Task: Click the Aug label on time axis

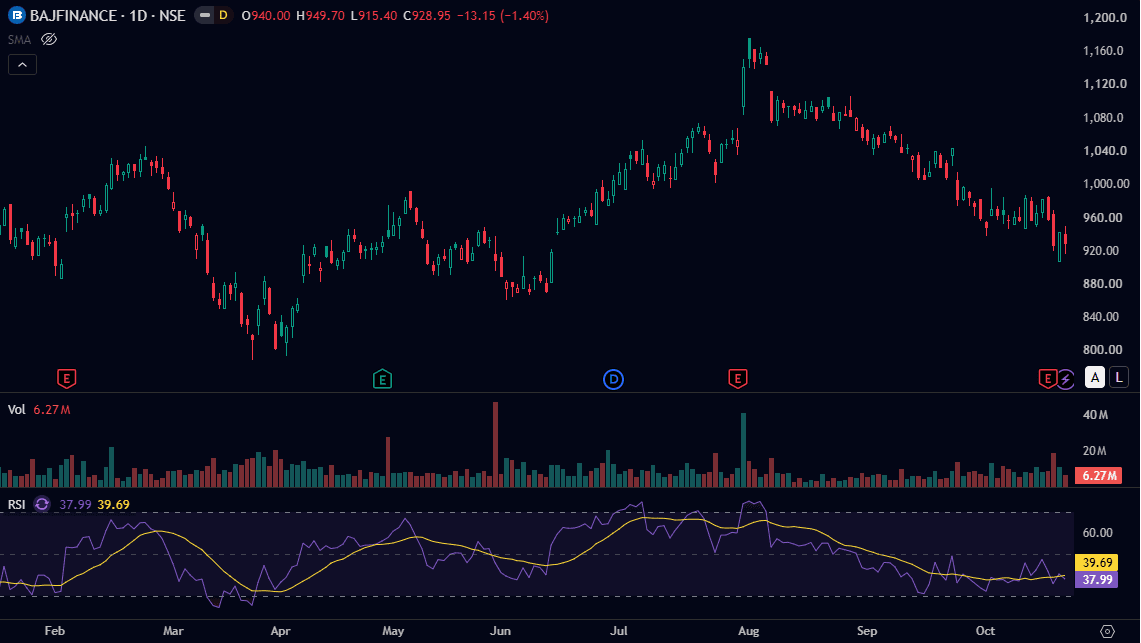Action: click(x=748, y=631)
